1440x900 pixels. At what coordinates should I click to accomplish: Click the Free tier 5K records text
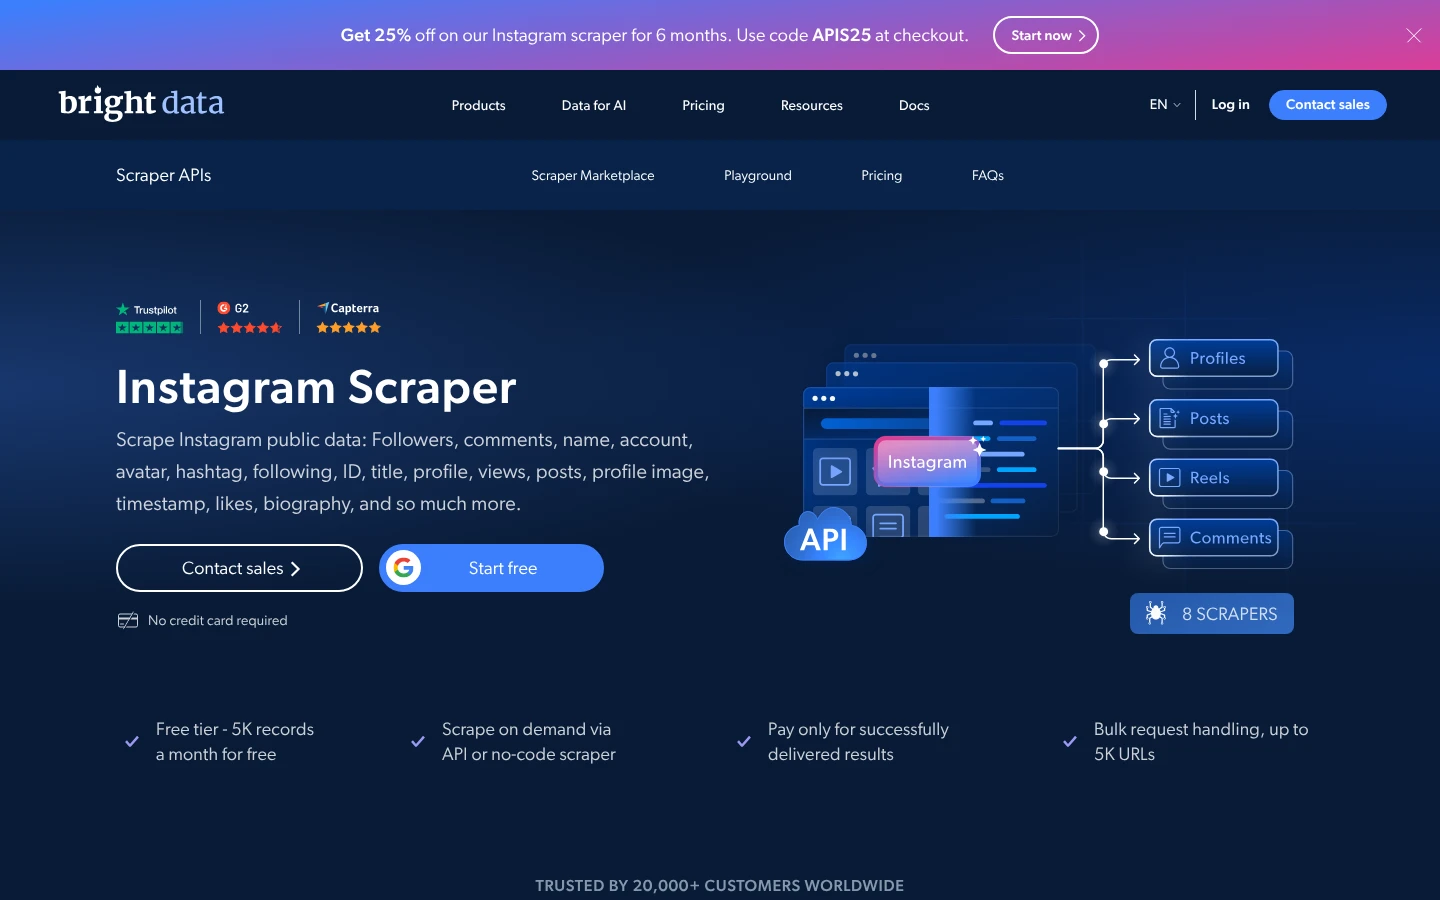tap(235, 742)
